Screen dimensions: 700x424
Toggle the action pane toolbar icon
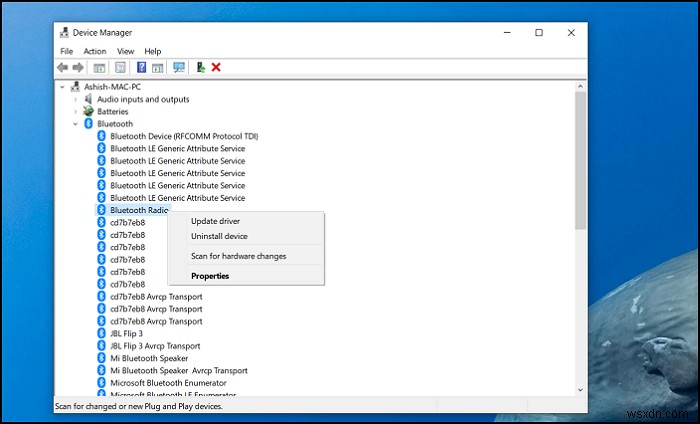(x=157, y=68)
